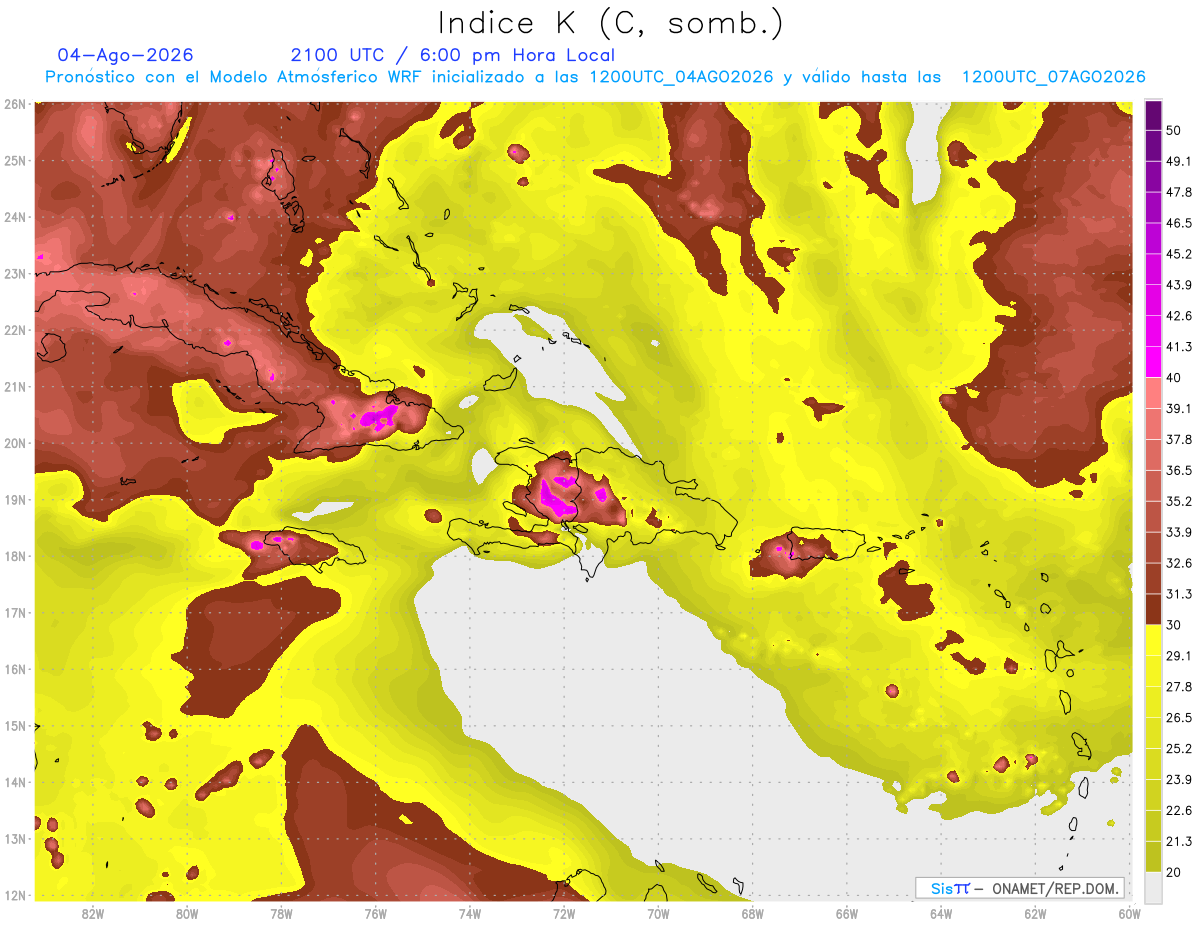Click the 'SisTT - ONAMET/REP.DOM.' label
The height and width of the screenshot is (927, 1200).
tap(1019, 888)
